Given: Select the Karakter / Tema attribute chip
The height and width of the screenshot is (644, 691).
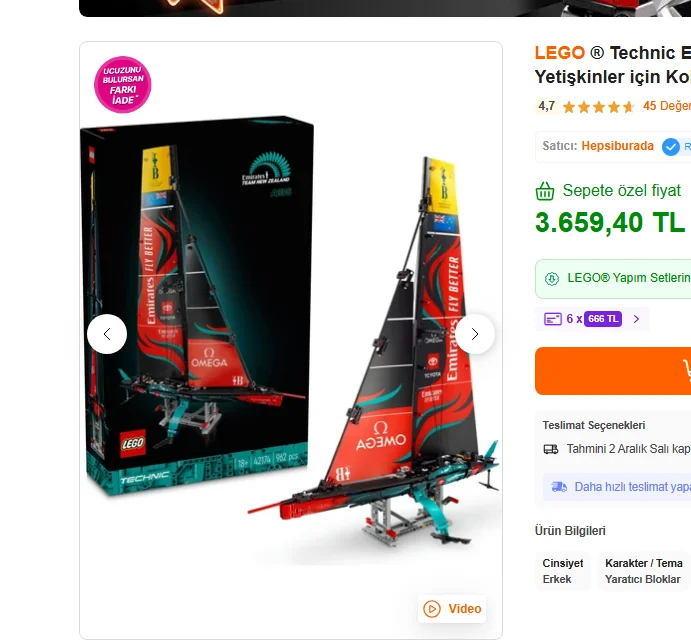Looking at the screenshot, I should tap(643, 571).
